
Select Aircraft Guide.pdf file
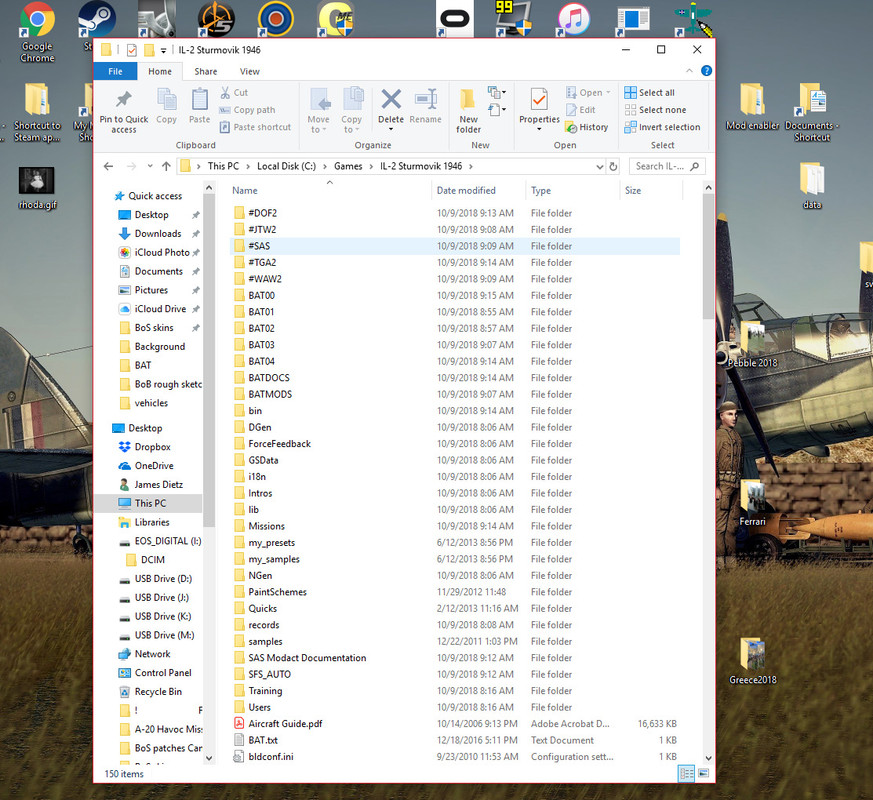click(455, 724)
